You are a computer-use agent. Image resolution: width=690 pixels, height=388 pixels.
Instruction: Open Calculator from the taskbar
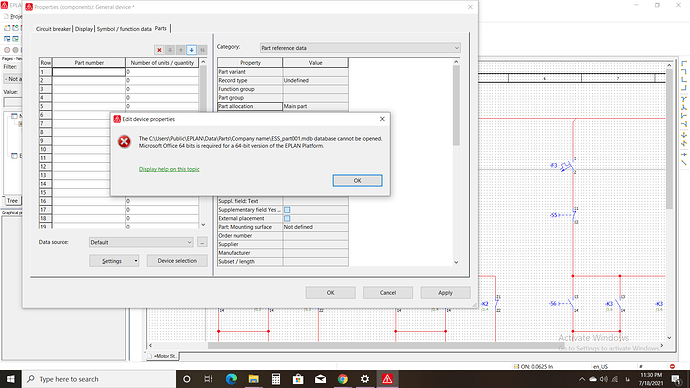[276, 379]
